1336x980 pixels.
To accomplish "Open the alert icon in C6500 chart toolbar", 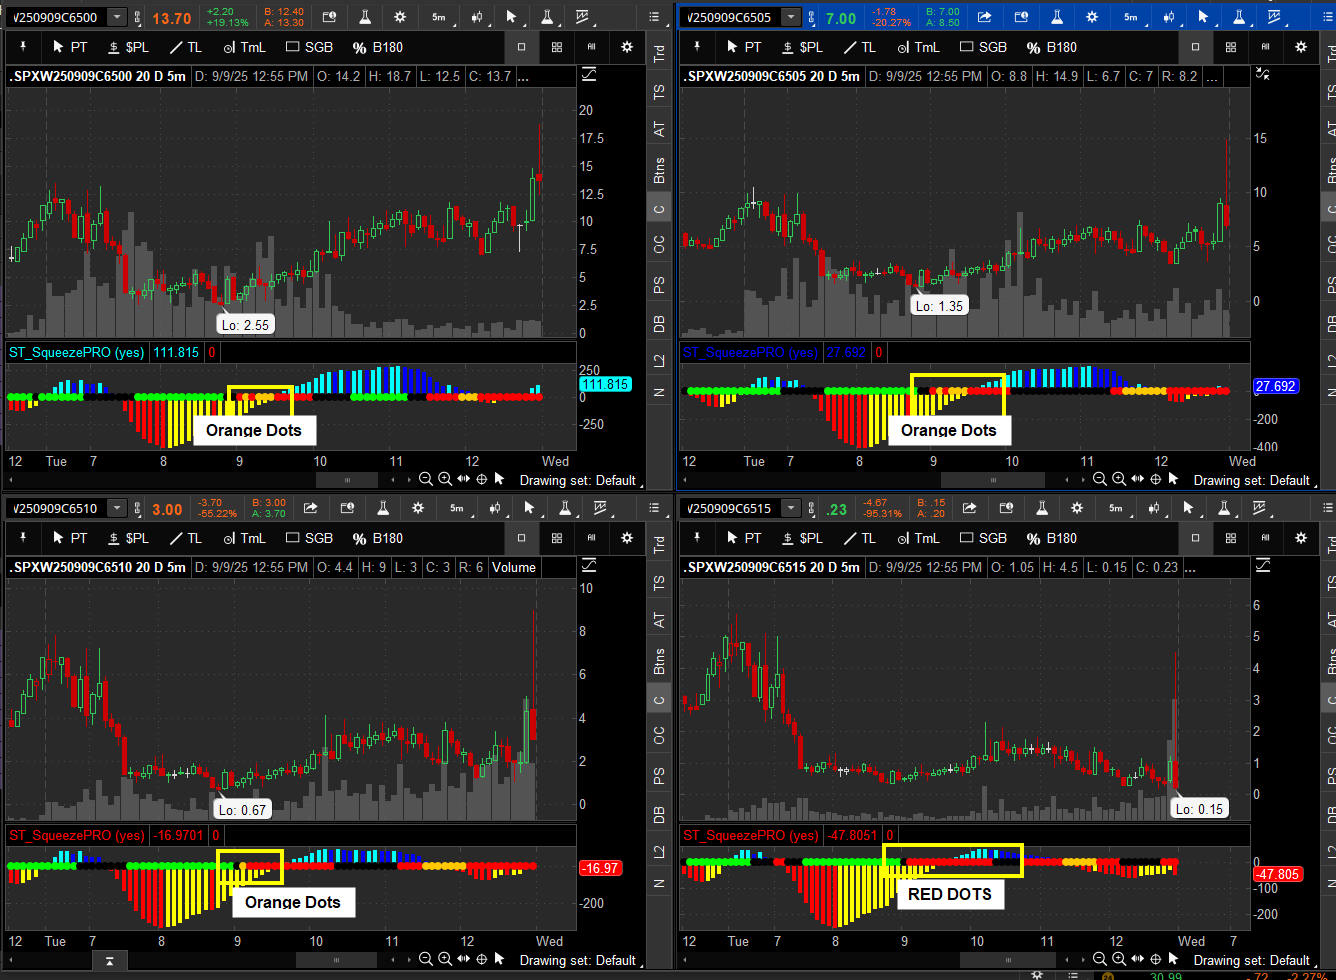I will point(329,17).
